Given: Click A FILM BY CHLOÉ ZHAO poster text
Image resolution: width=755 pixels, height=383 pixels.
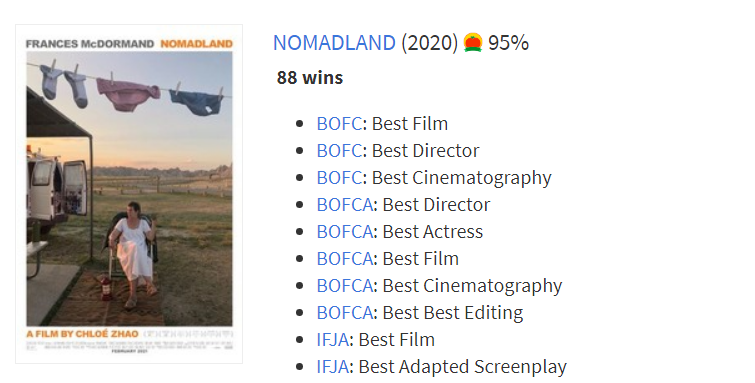Looking at the screenshot, I should pyautogui.click(x=82, y=334).
